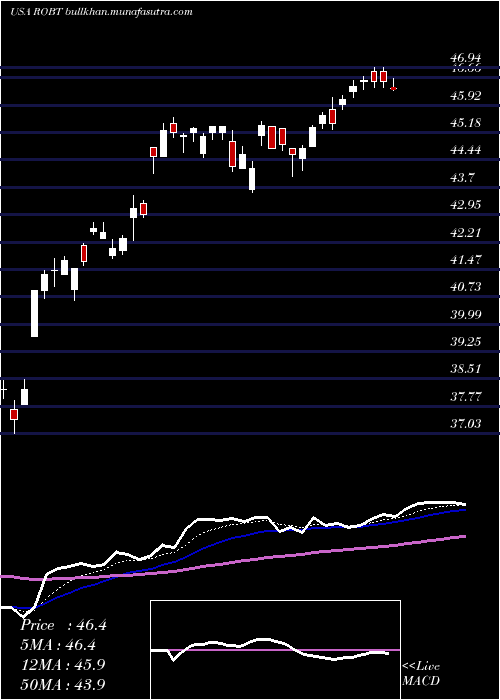Click the last small red candlestick on the right
This screenshot has height=700, width=500.
click(394, 88)
